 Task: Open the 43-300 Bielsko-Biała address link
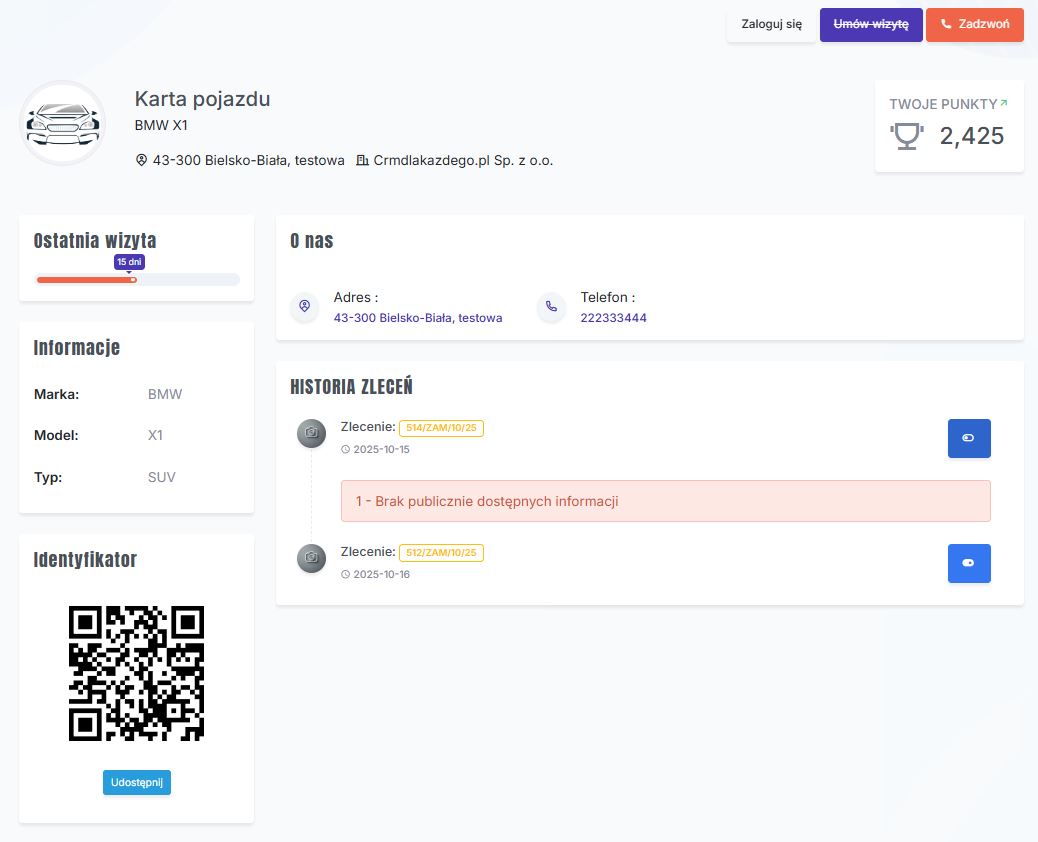point(418,318)
